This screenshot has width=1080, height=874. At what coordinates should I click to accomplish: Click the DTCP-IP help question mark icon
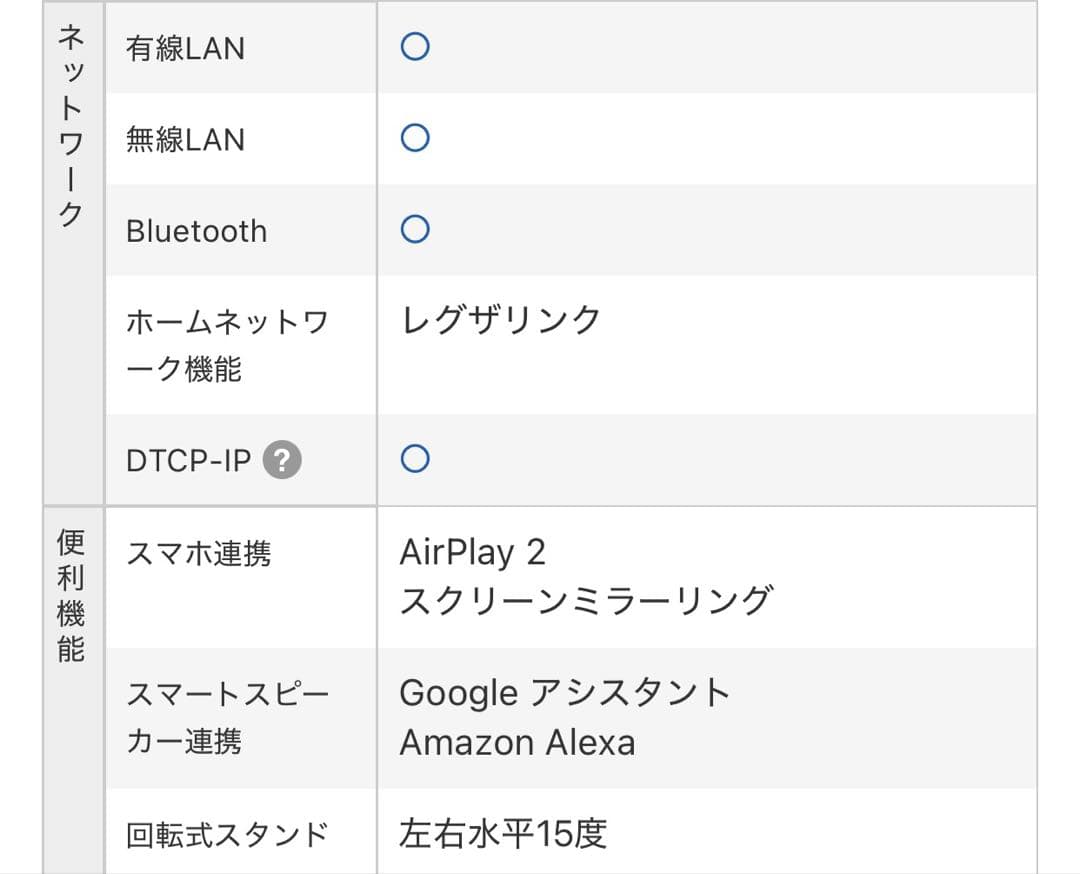coord(282,460)
